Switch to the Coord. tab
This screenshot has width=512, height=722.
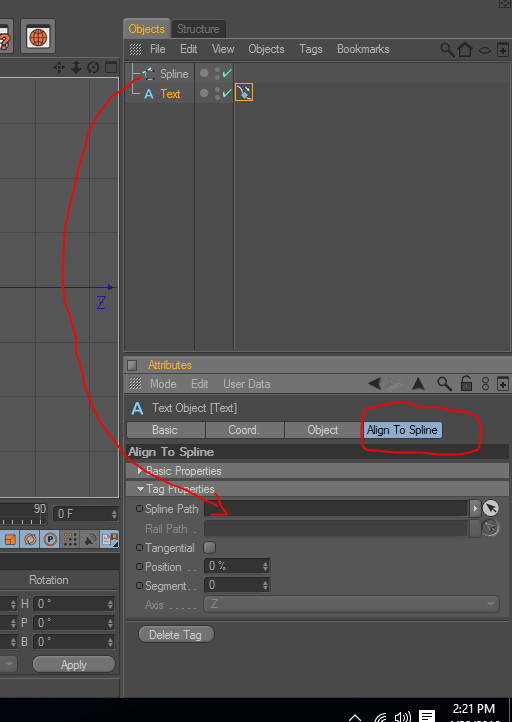[x=244, y=430]
